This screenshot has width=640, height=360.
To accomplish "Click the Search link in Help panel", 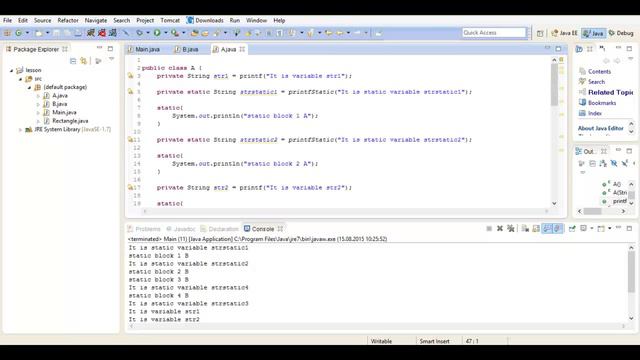I will click(x=596, y=82).
